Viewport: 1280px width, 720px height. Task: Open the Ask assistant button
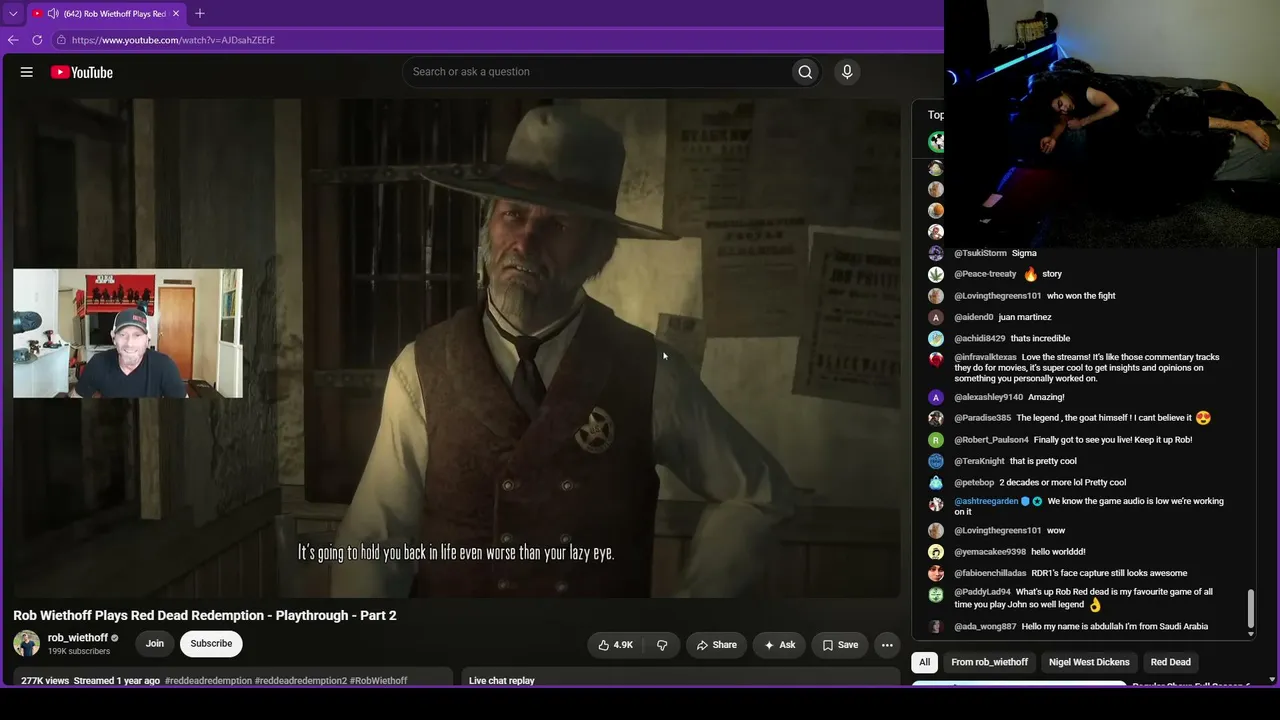click(x=780, y=645)
